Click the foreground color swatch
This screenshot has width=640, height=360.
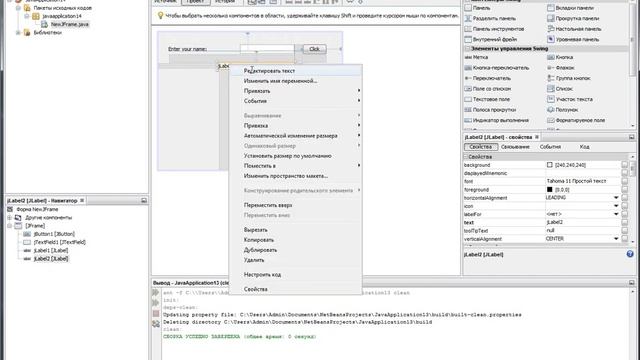(x=549, y=190)
